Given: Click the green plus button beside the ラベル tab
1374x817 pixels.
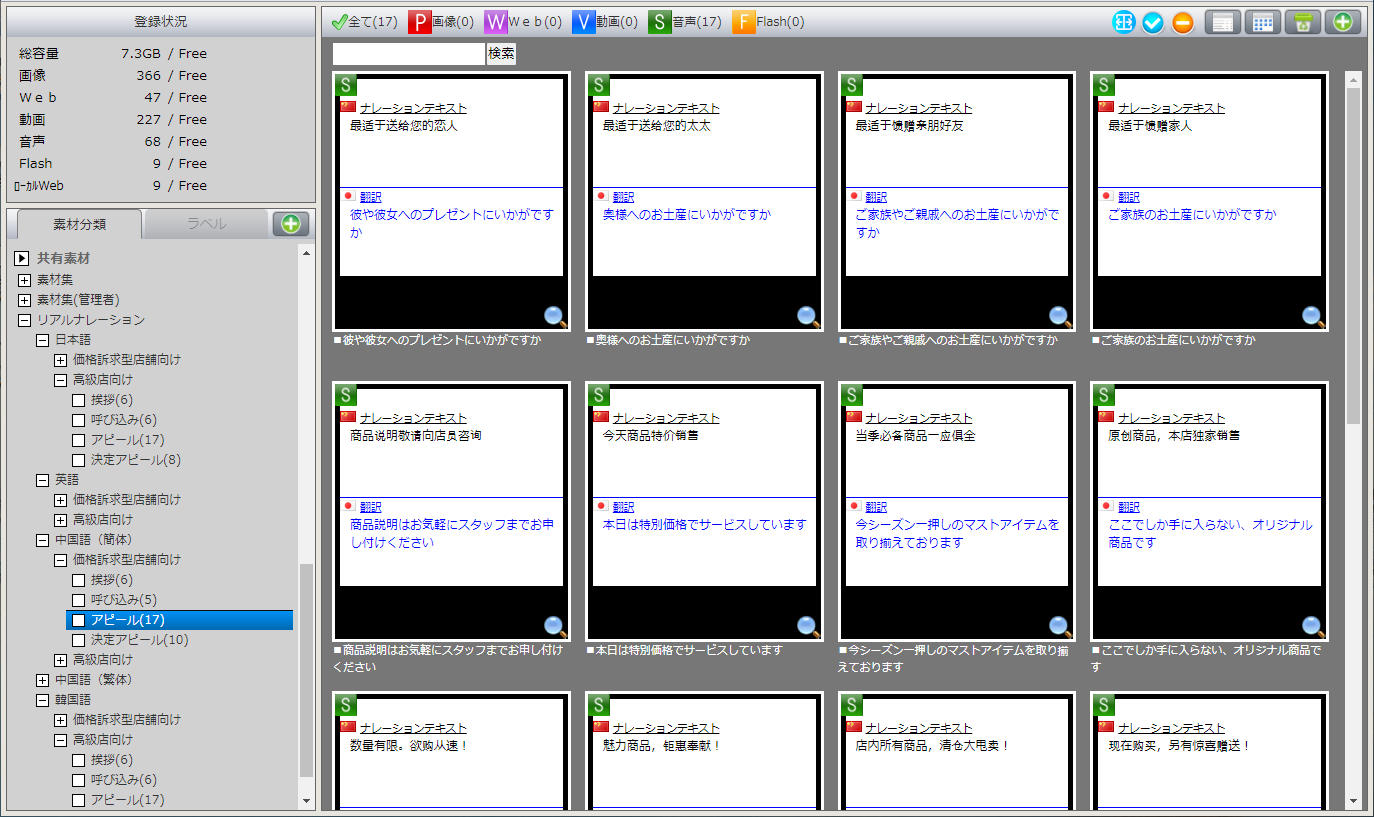Looking at the screenshot, I should click(291, 224).
